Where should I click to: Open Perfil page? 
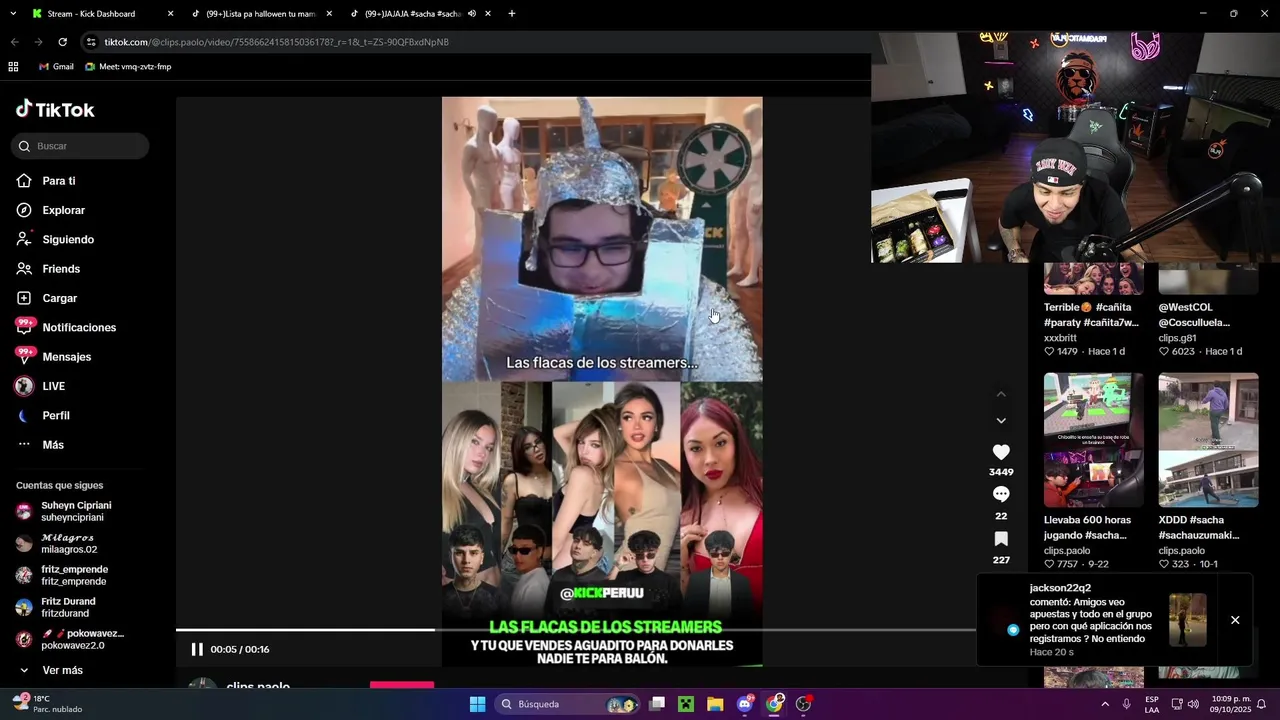pyautogui.click(x=44, y=415)
